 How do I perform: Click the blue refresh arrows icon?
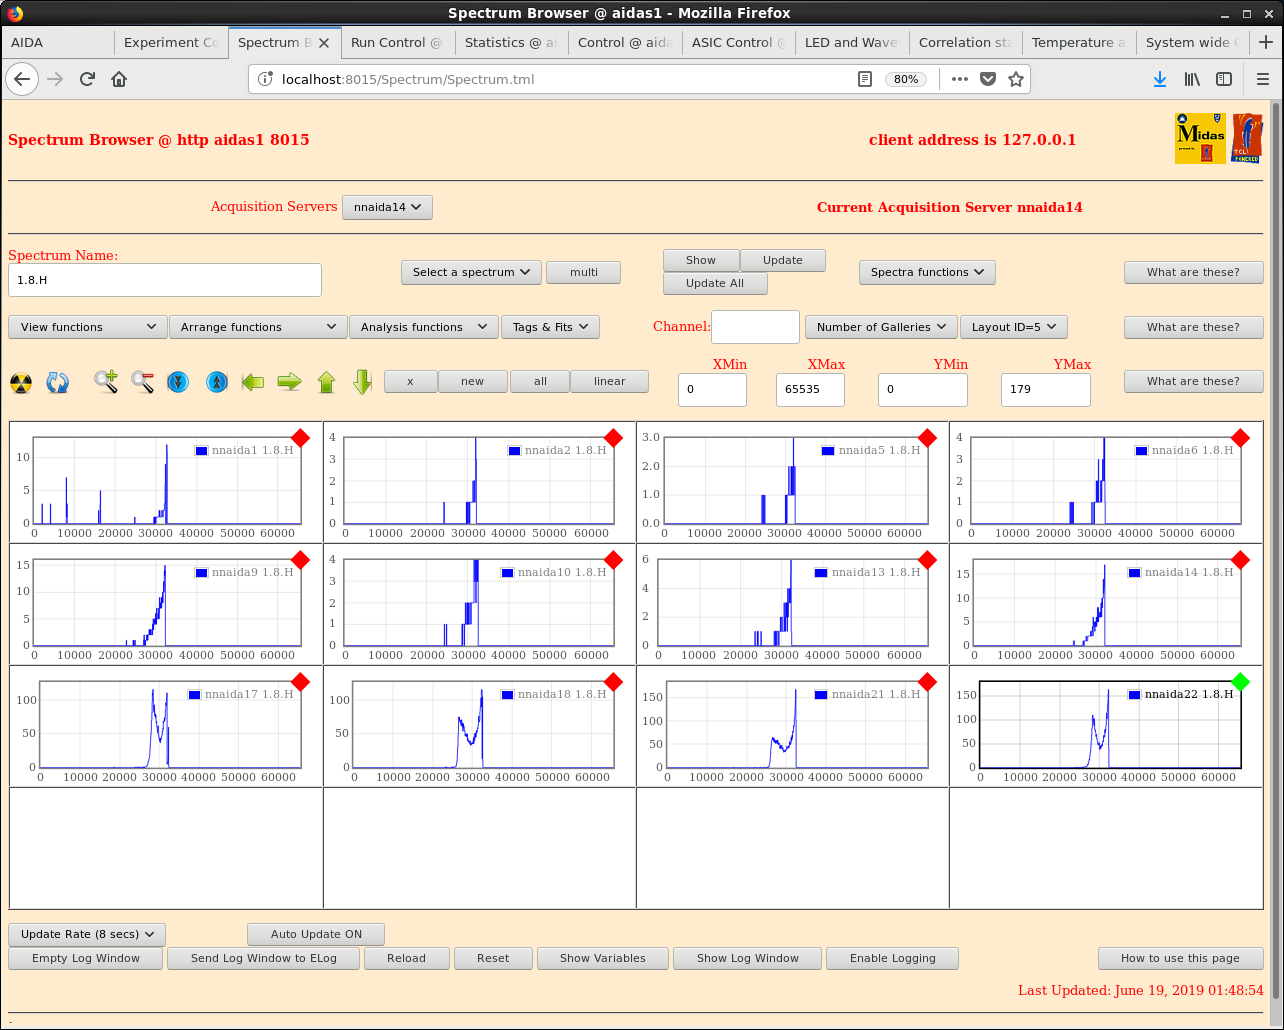click(x=58, y=382)
